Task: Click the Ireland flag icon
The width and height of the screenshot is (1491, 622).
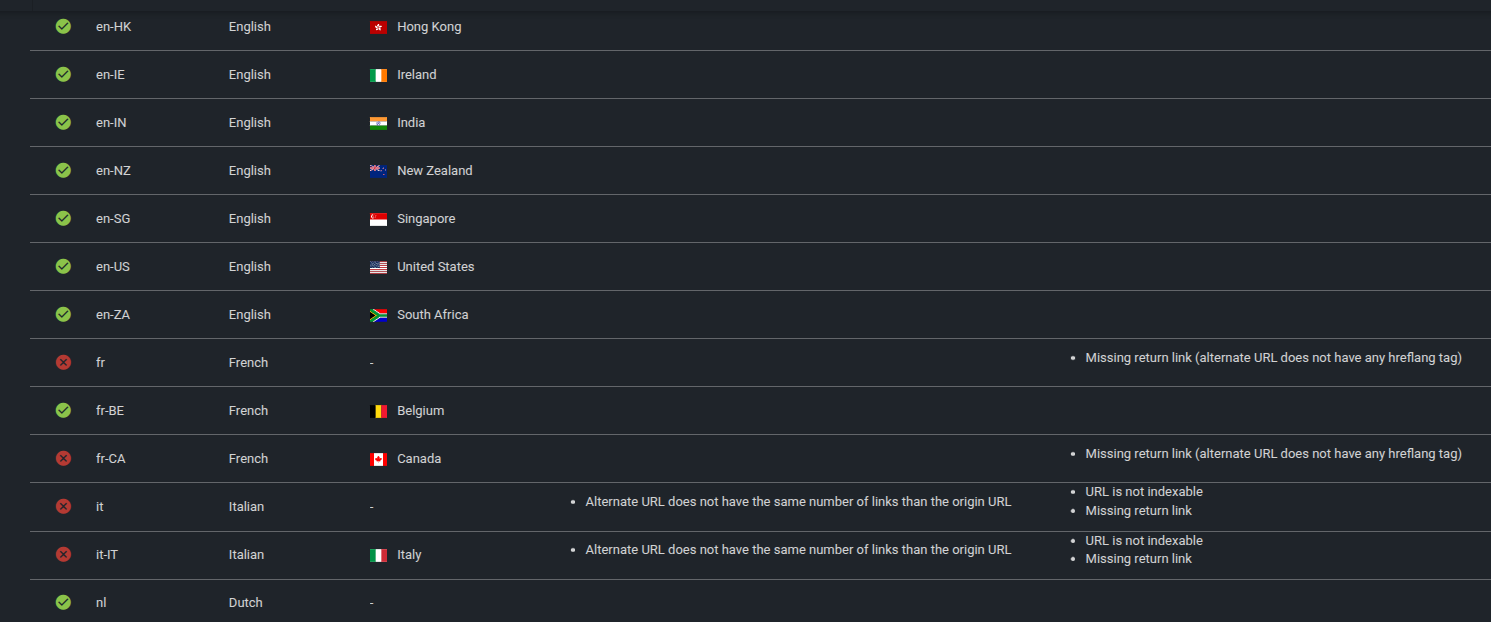Action: tap(378, 75)
